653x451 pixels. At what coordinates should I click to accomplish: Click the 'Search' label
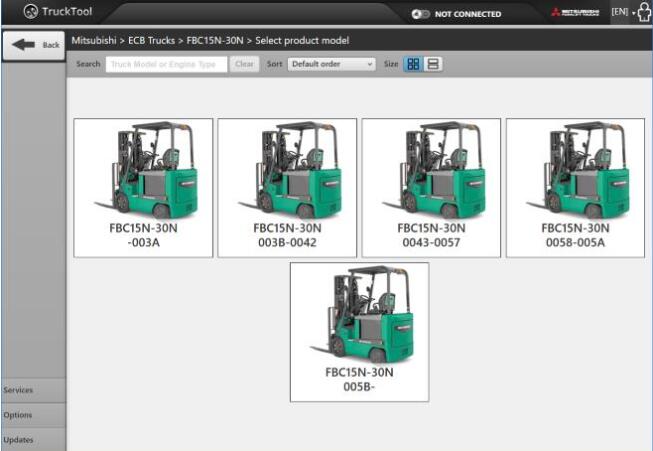[88, 64]
